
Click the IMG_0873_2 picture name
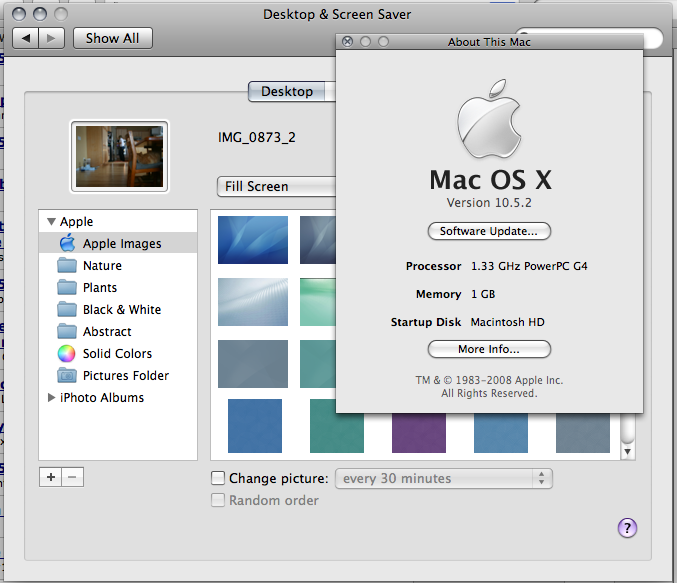coord(257,137)
